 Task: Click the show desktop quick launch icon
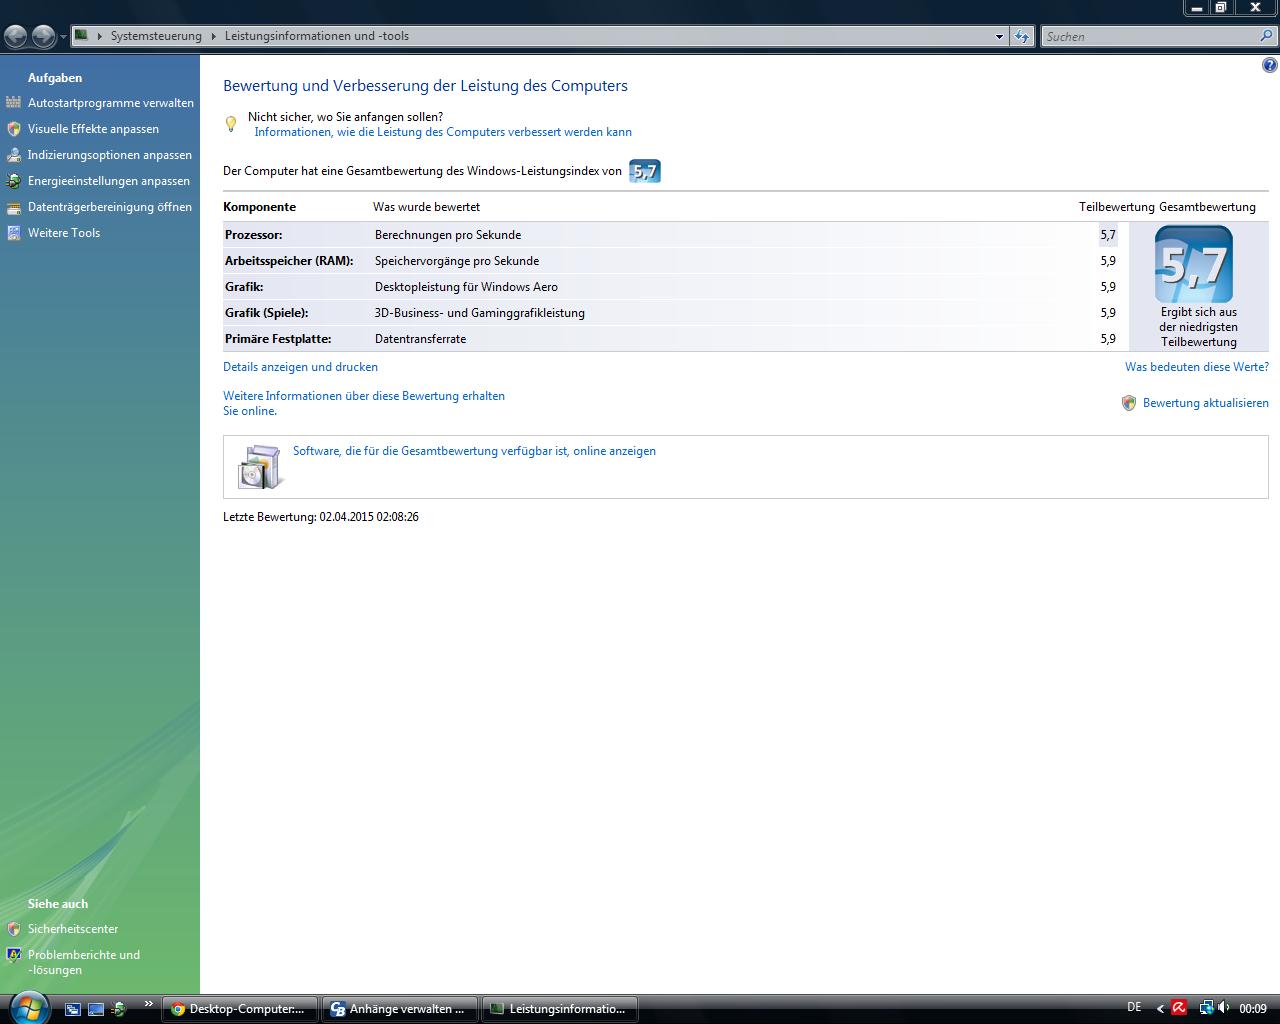(x=96, y=1009)
